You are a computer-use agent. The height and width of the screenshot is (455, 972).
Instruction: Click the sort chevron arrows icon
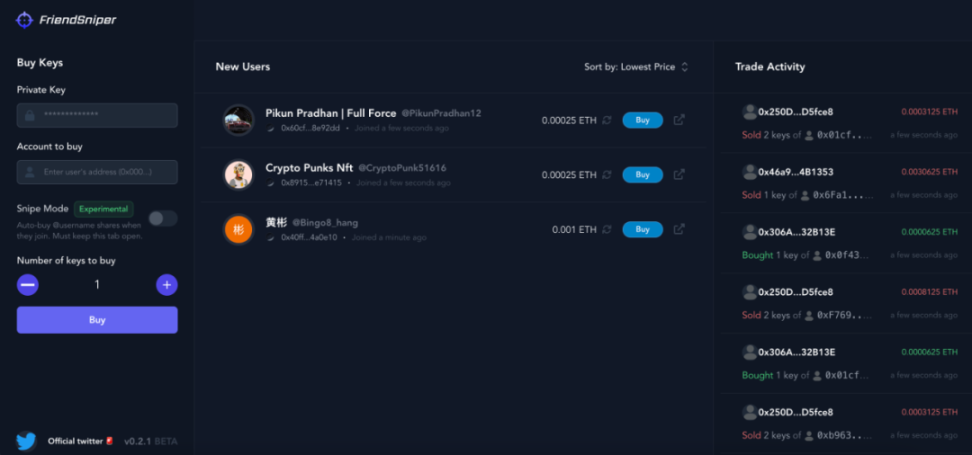click(684, 67)
